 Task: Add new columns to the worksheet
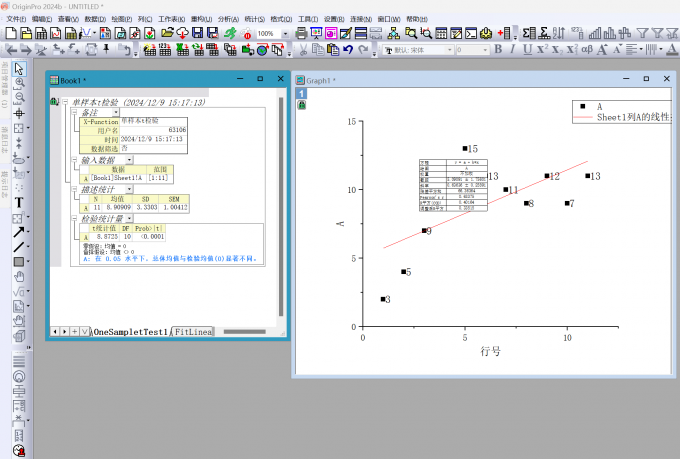504,33
